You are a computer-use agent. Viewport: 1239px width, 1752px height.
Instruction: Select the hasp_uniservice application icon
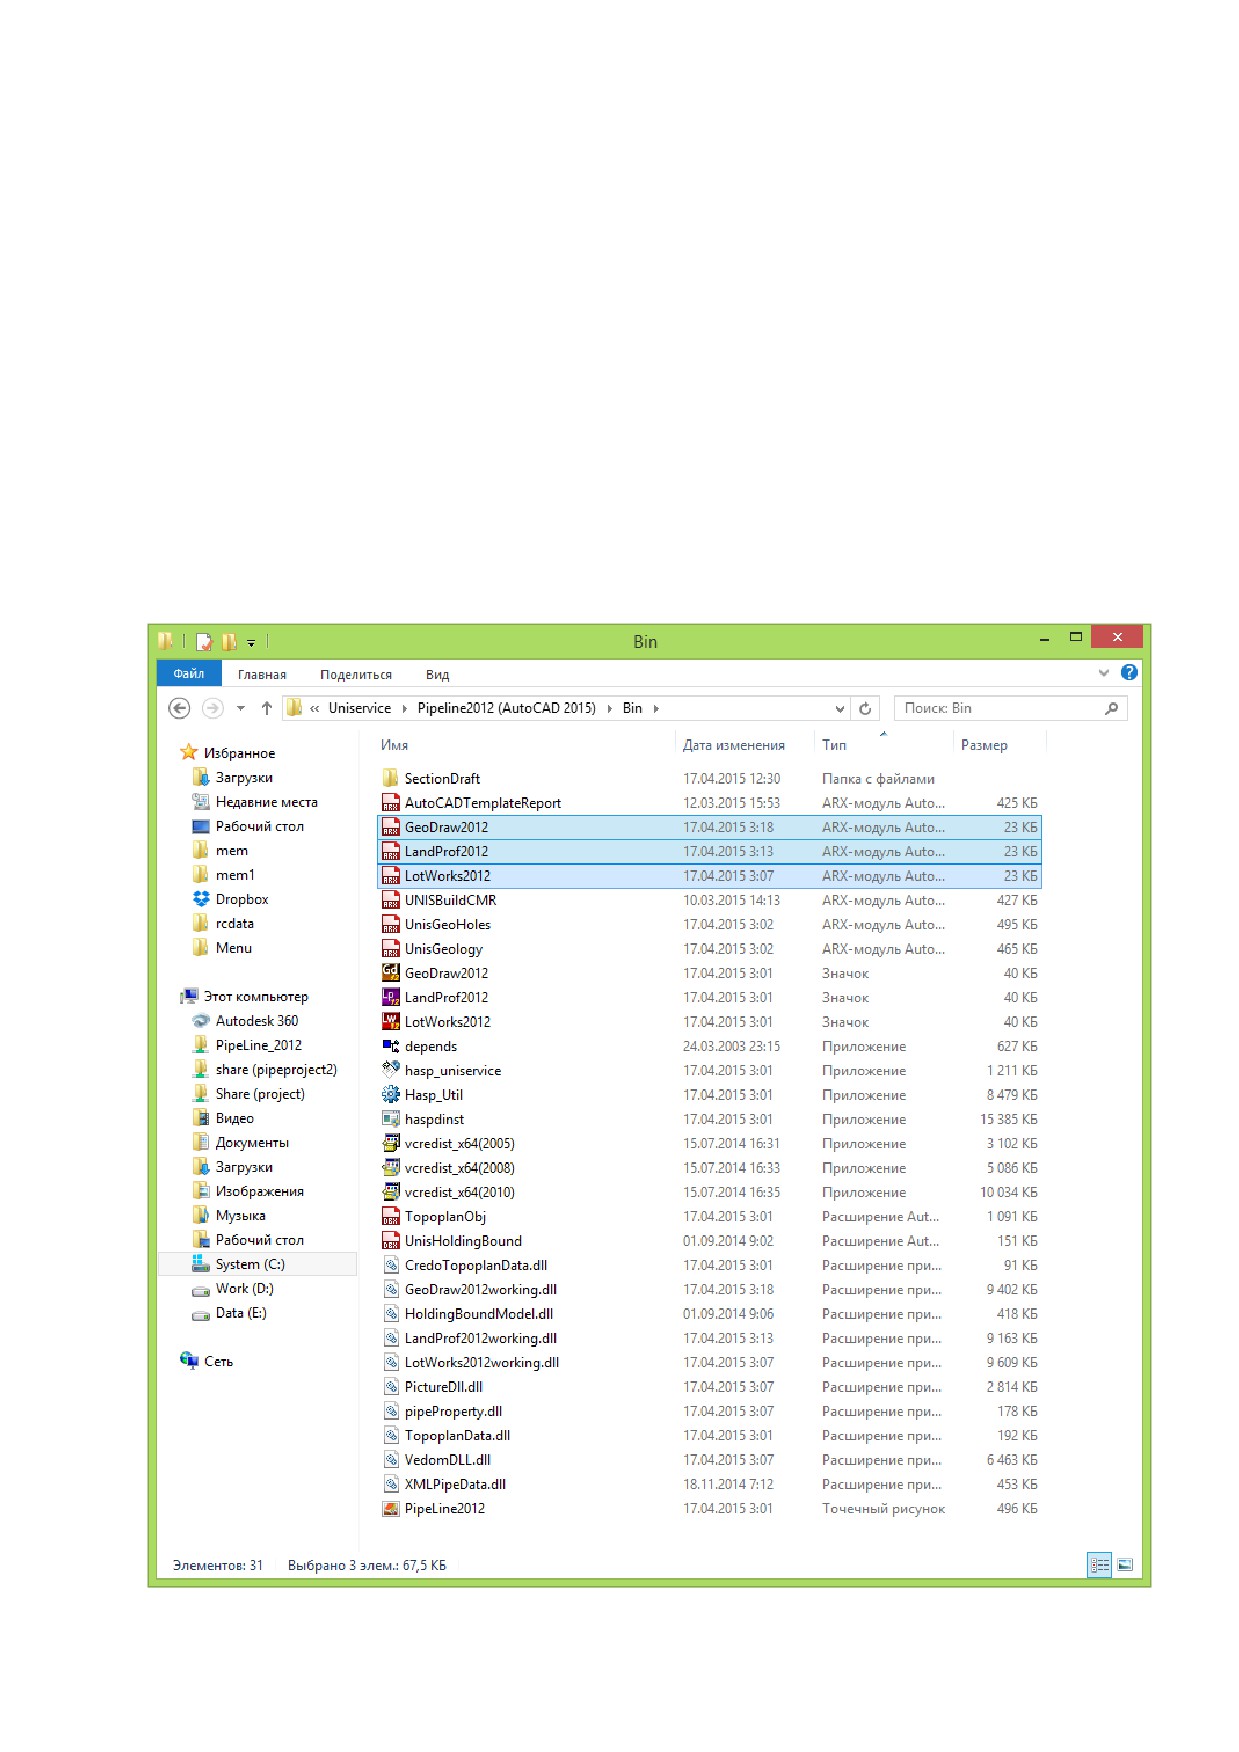tap(391, 1070)
